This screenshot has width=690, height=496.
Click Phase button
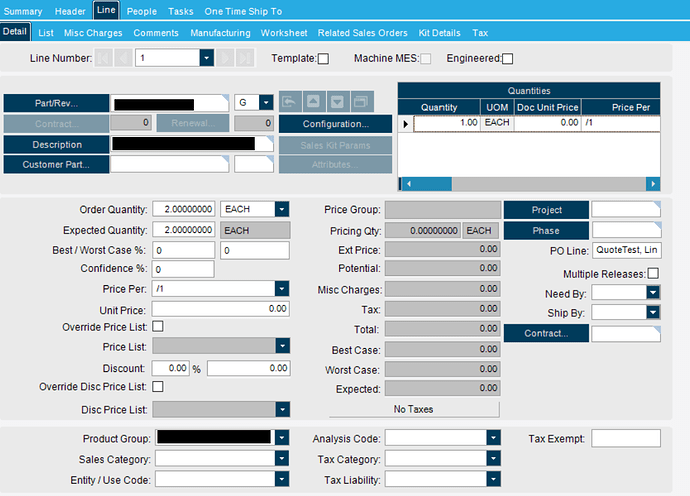click(x=546, y=231)
